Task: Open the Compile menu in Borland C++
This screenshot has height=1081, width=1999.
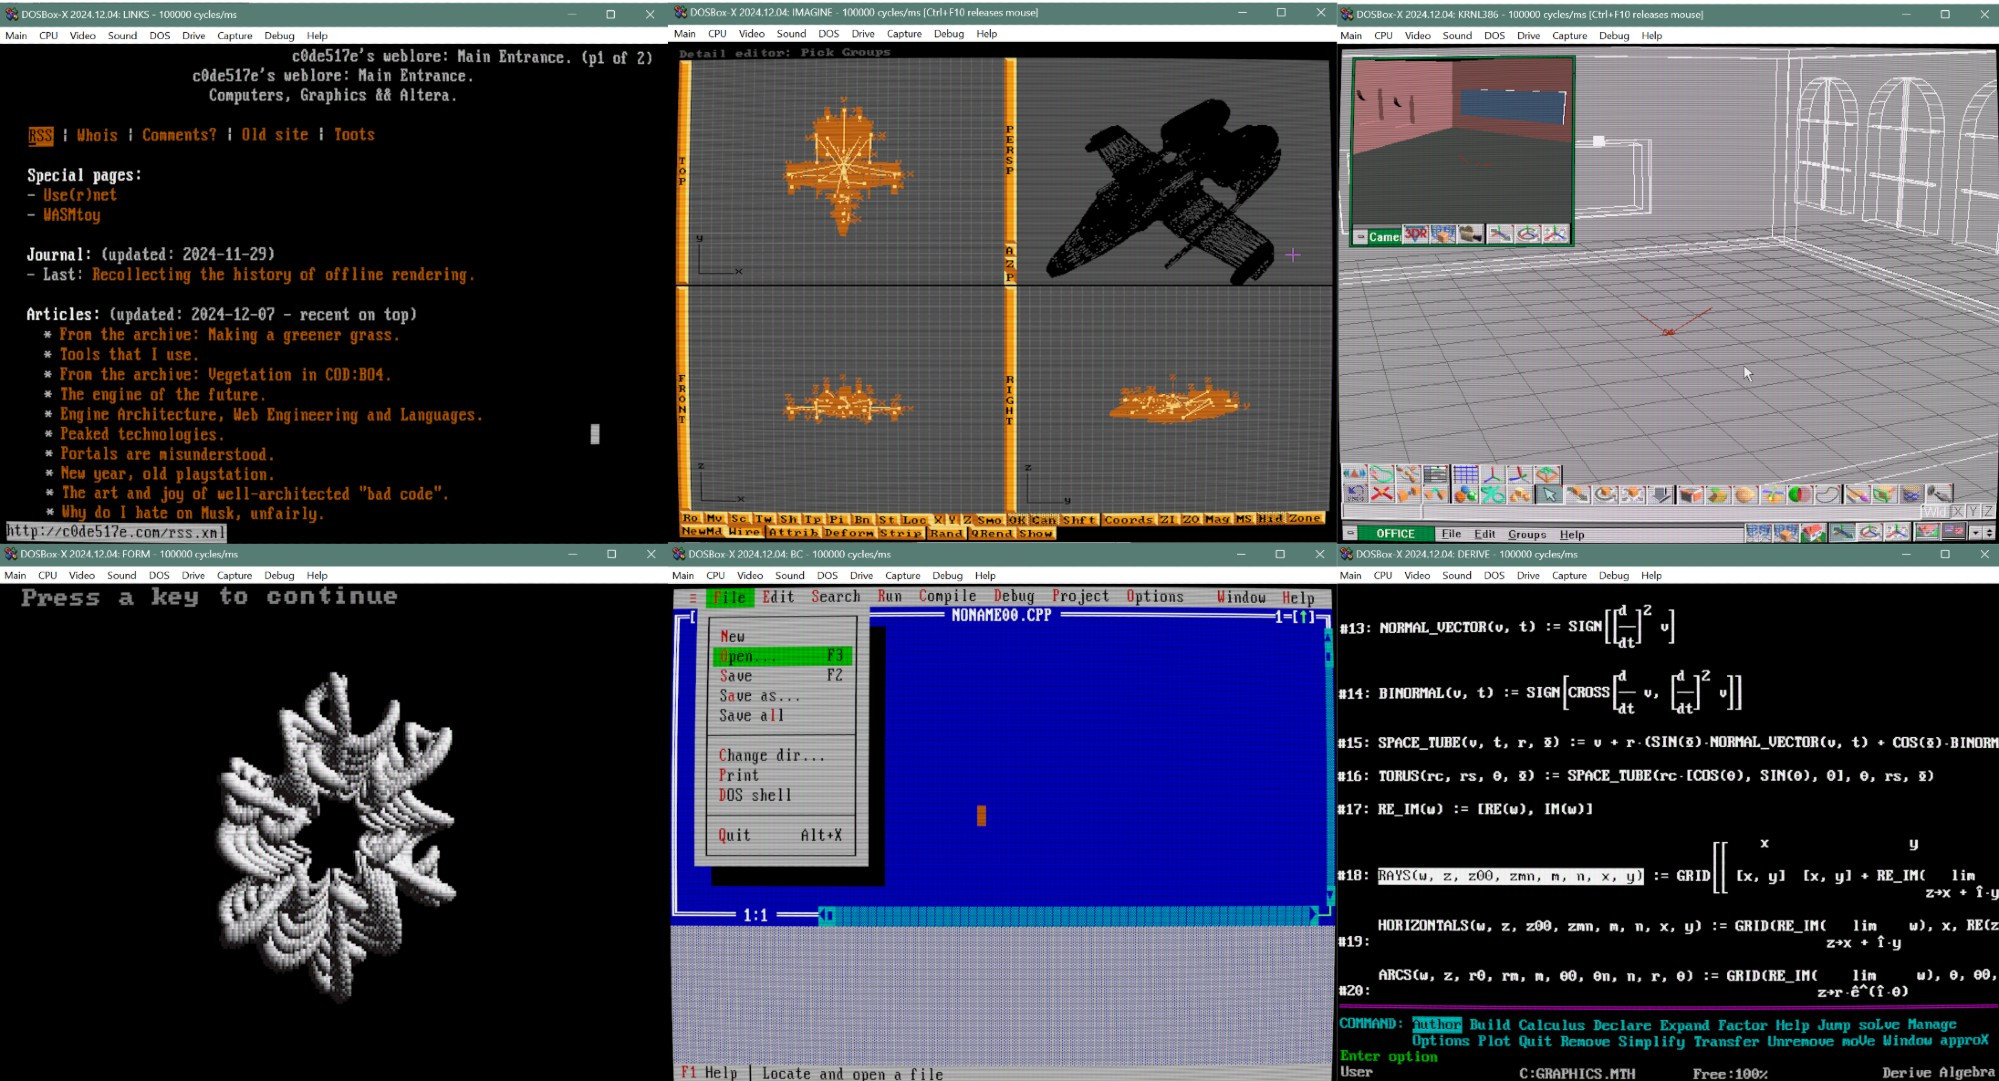Action: click(947, 596)
